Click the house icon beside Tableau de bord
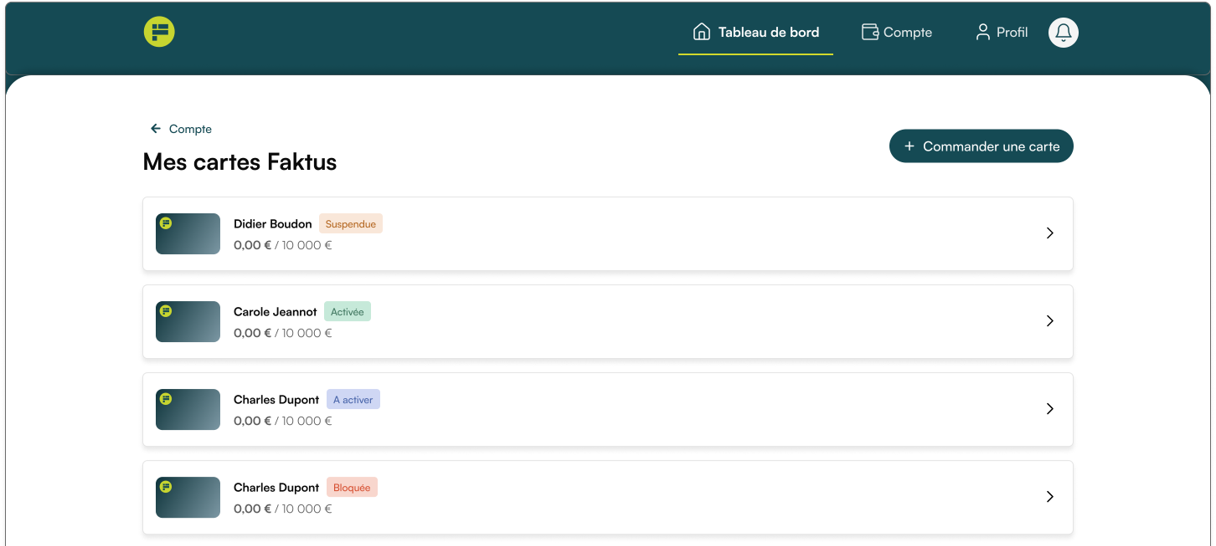Viewport: 1216px width, 546px height. (x=702, y=32)
